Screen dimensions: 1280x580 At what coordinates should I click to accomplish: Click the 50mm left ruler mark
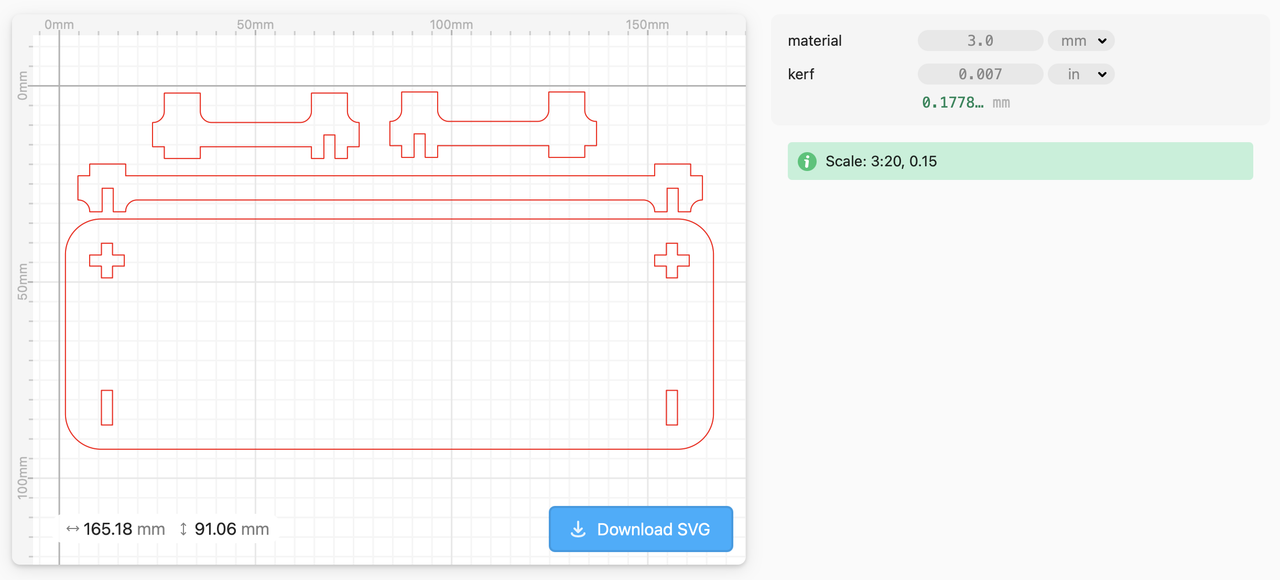(24, 282)
